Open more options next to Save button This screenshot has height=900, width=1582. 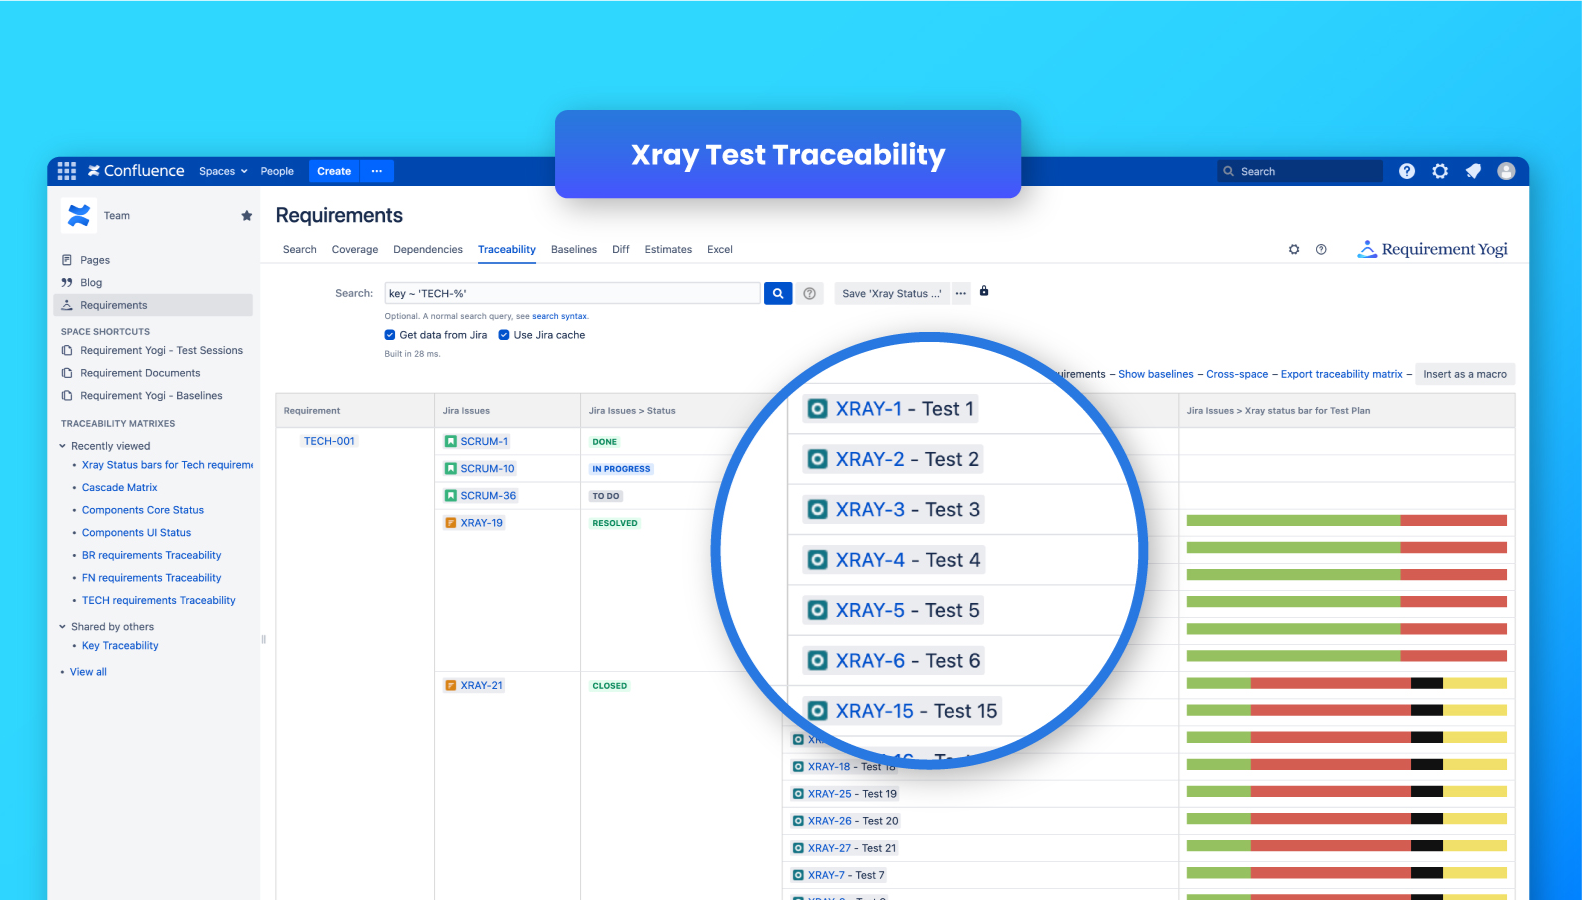[961, 293]
